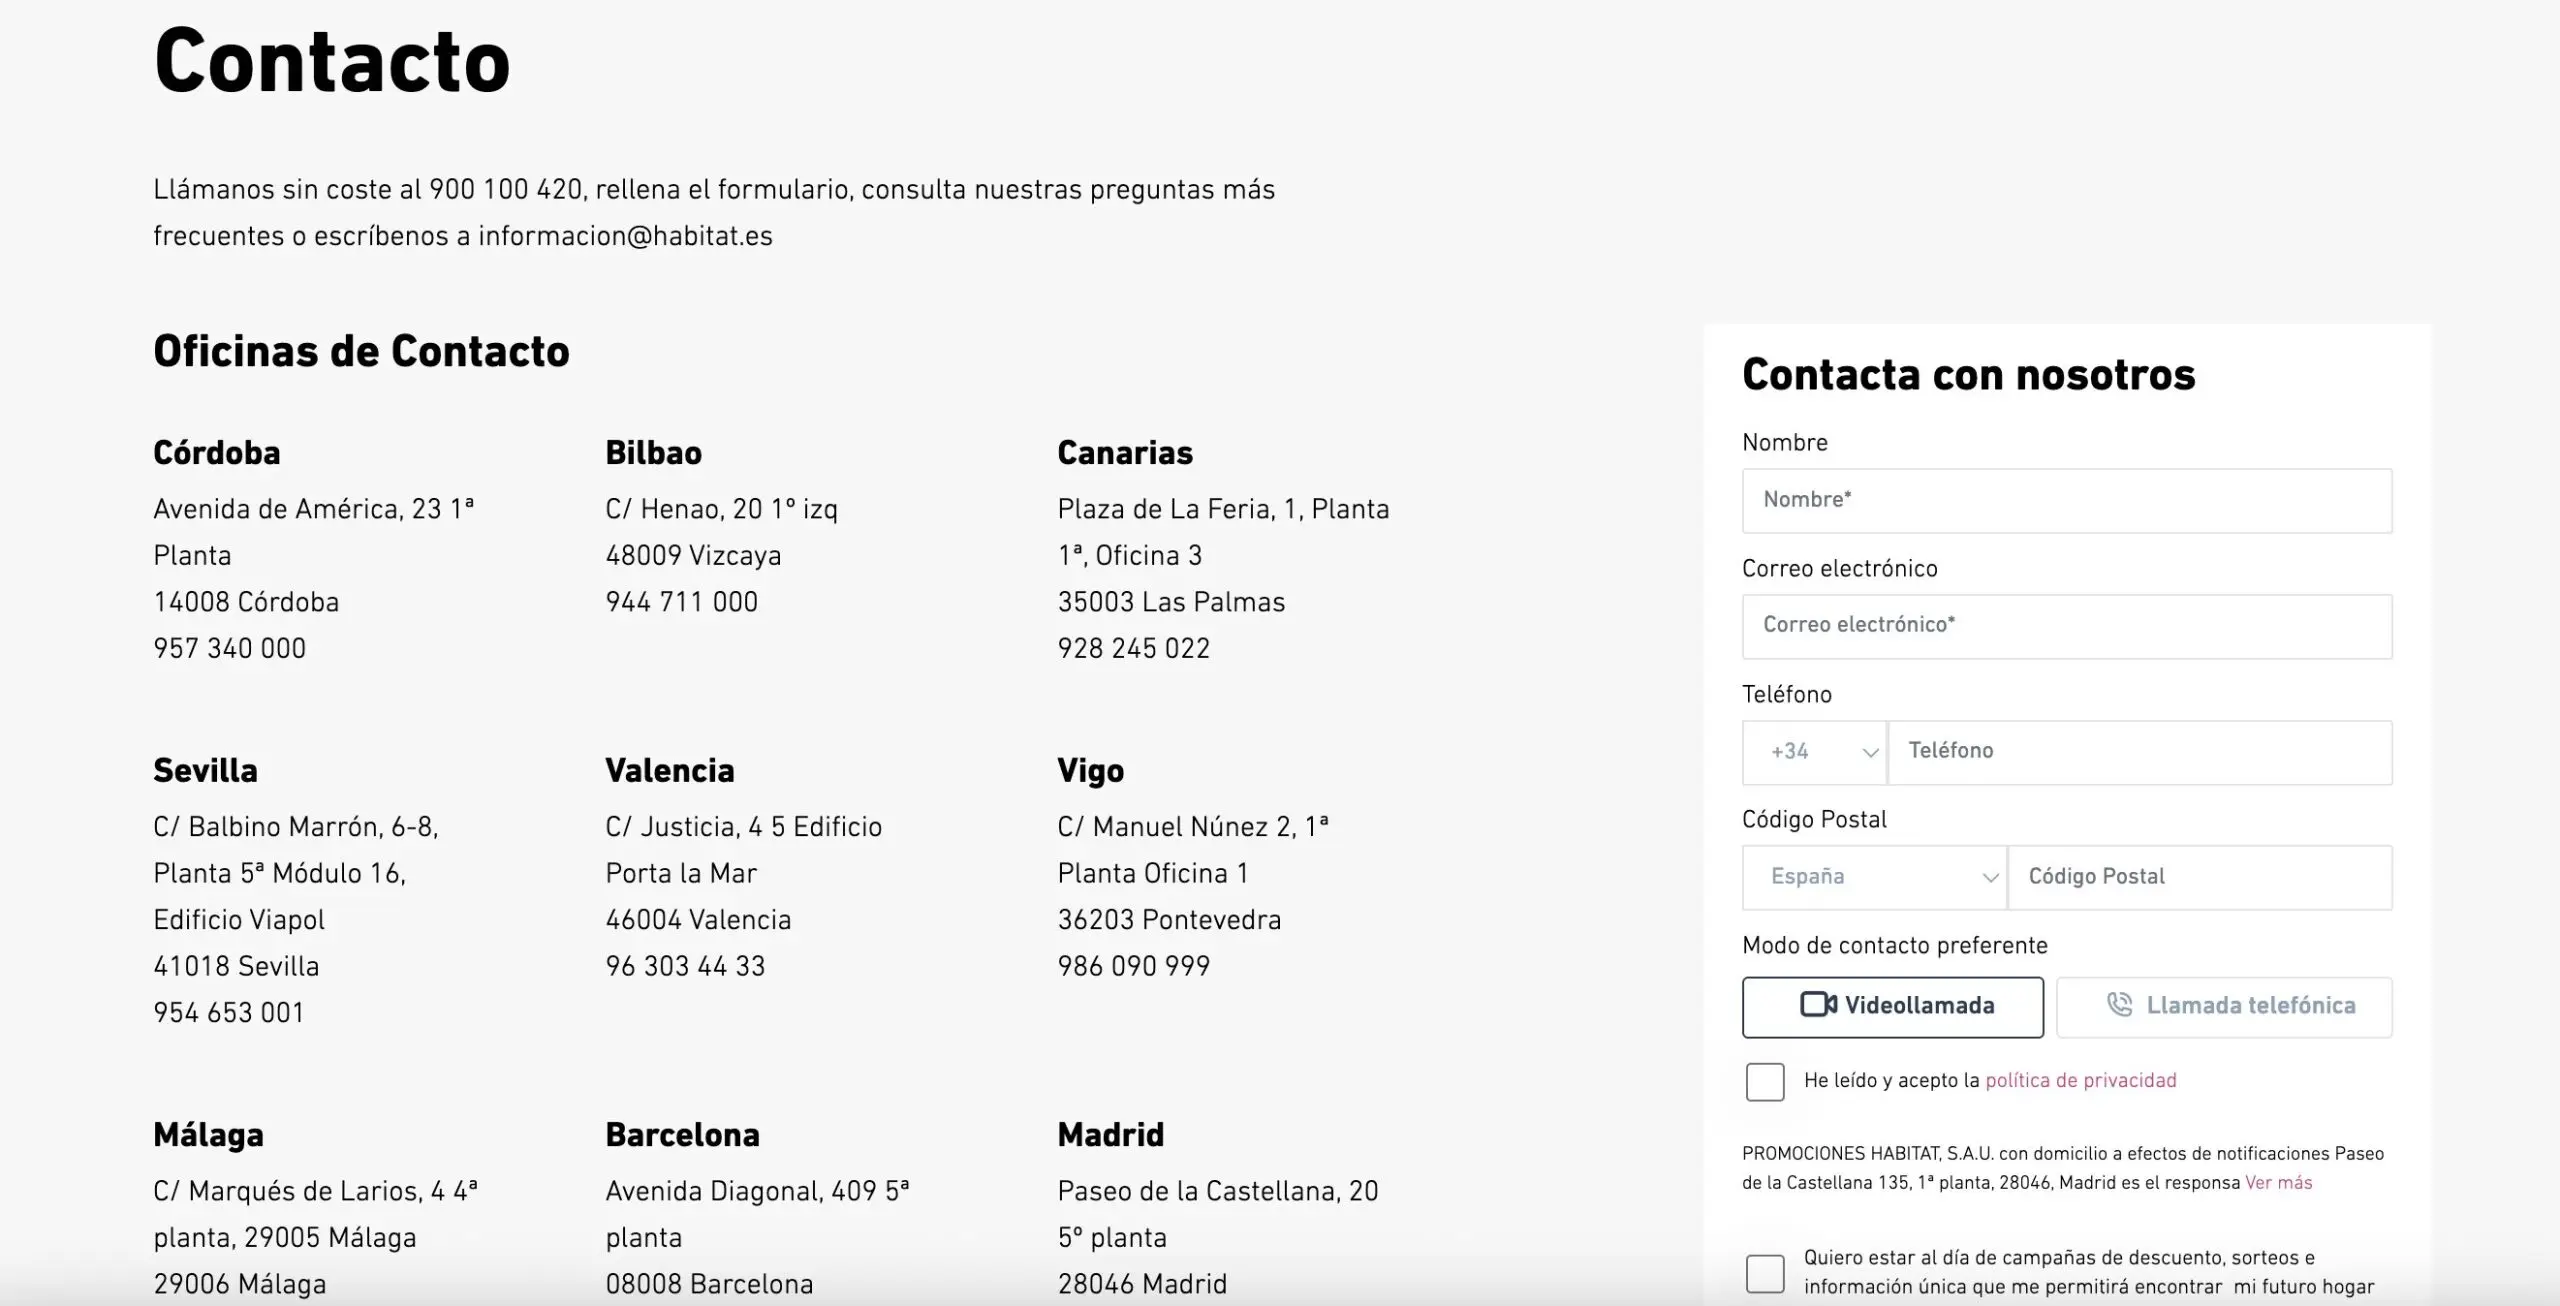The image size is (2560, 1306).
Task: Select the Sevilla office phone number
Action: pyautogui.click(x=228, y=1012)
